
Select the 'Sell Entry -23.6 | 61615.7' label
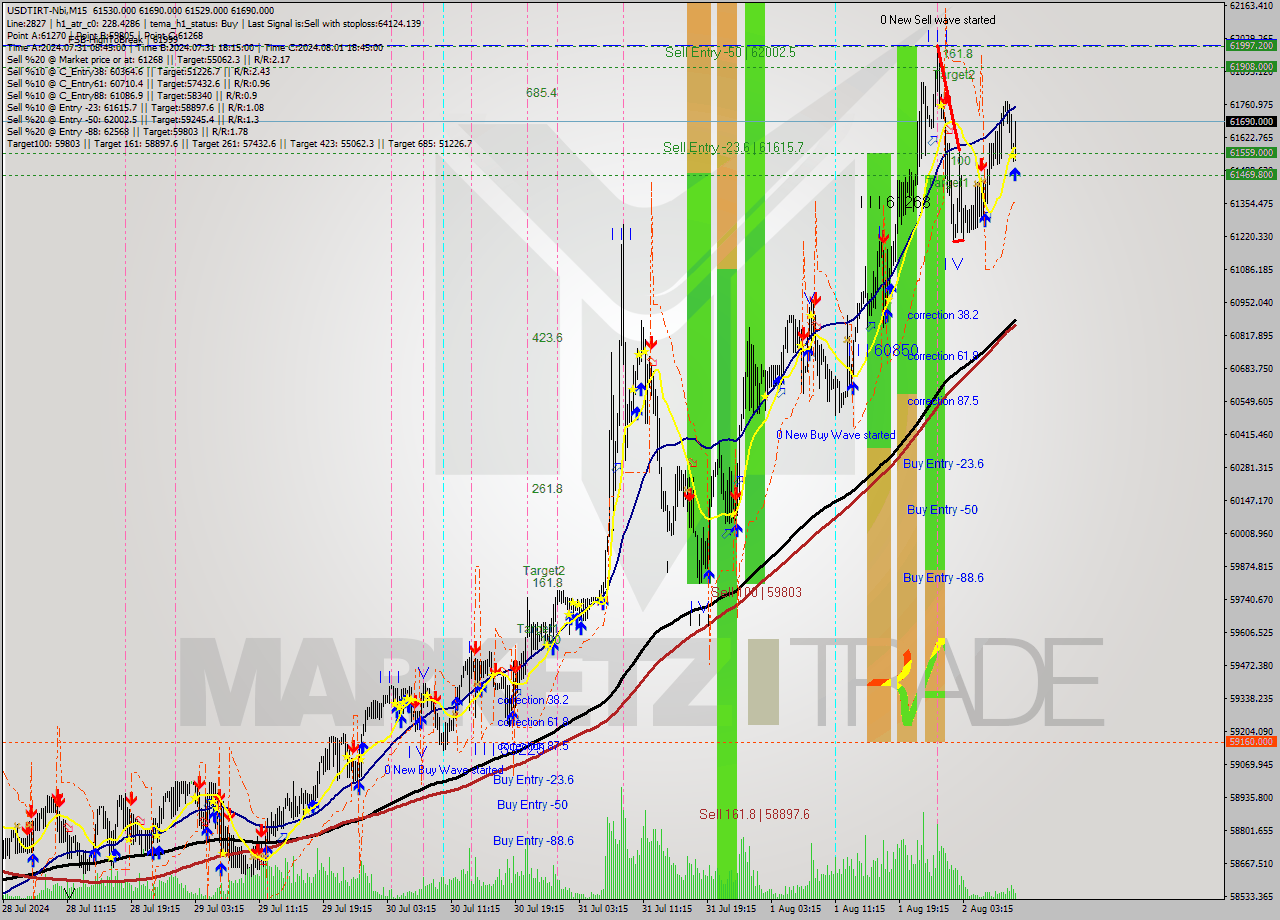pos(733,147)
